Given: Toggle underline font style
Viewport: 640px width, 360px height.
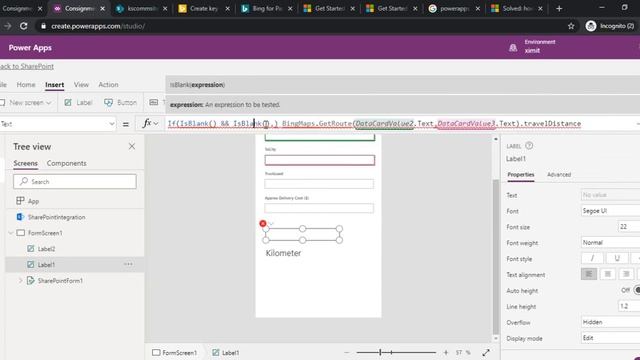Looking at the screenshot, I should [617, 258].
